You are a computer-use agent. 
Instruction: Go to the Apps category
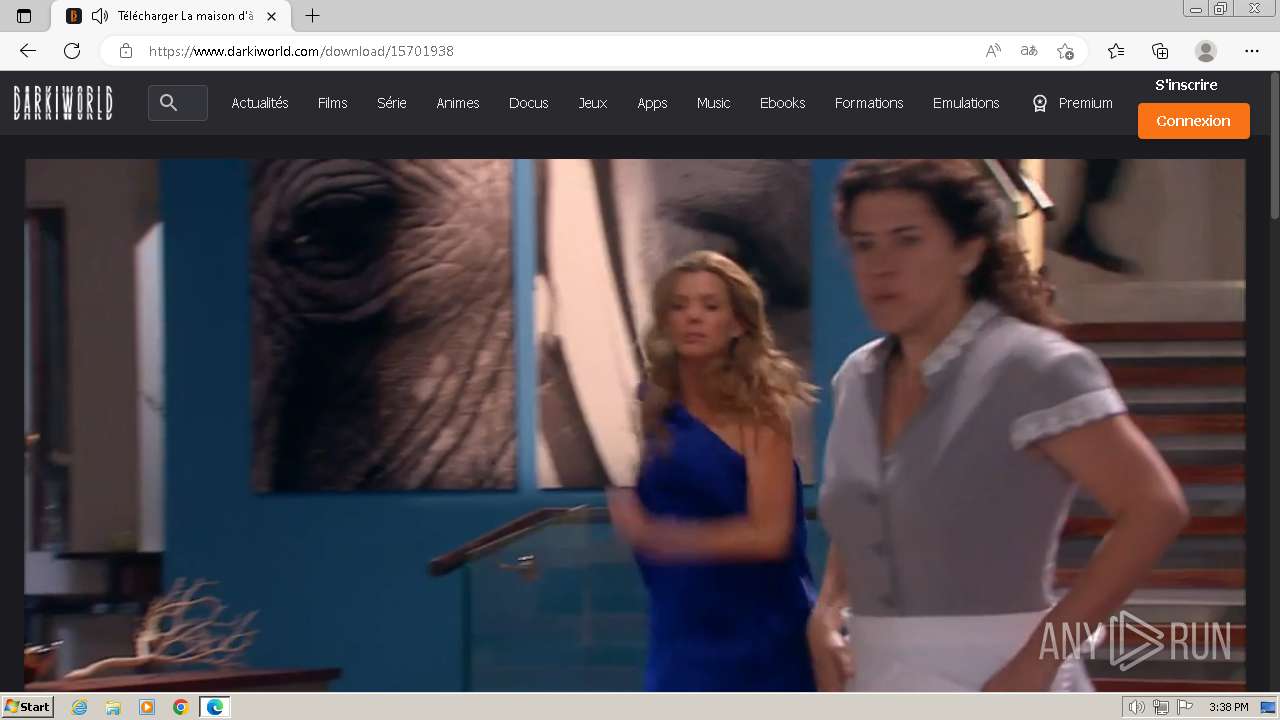pyautogui.click(x=652, y=103)
